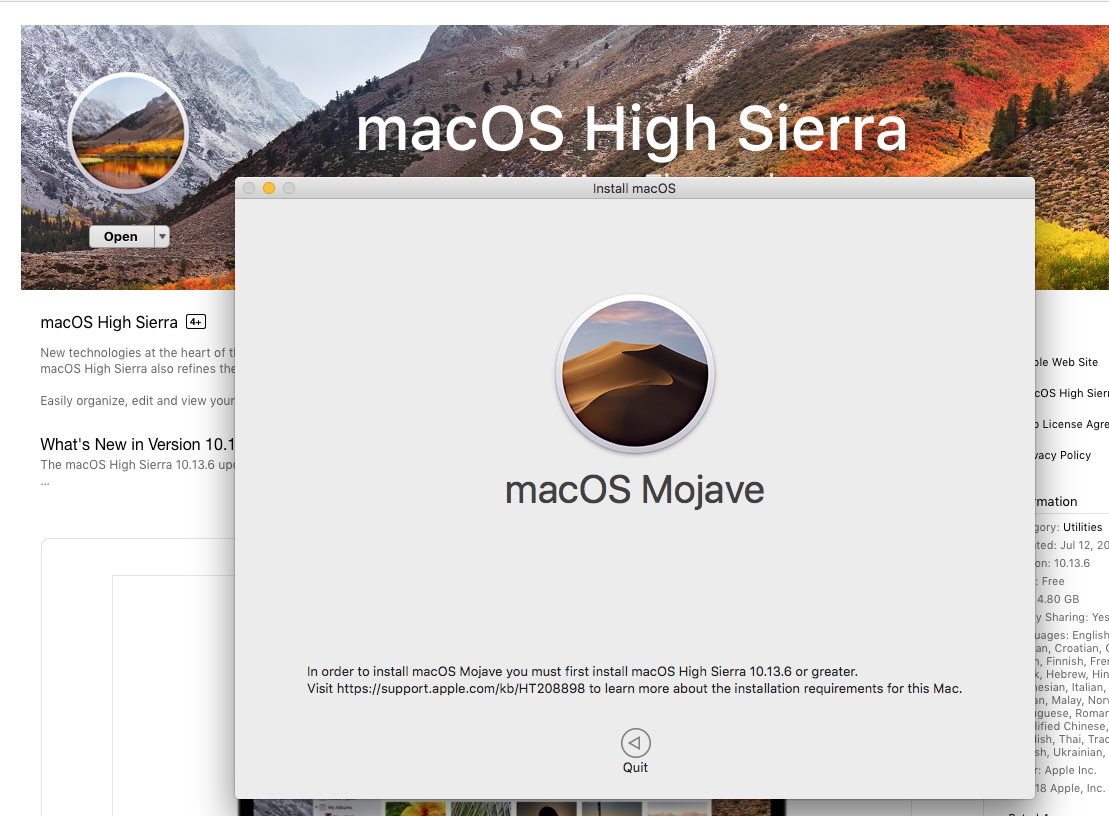Image resolution: width=1109 pixels, height=816 pixels.
Task: Click the Apple Inc. seller line
Action: click(x=1067, y=770)
